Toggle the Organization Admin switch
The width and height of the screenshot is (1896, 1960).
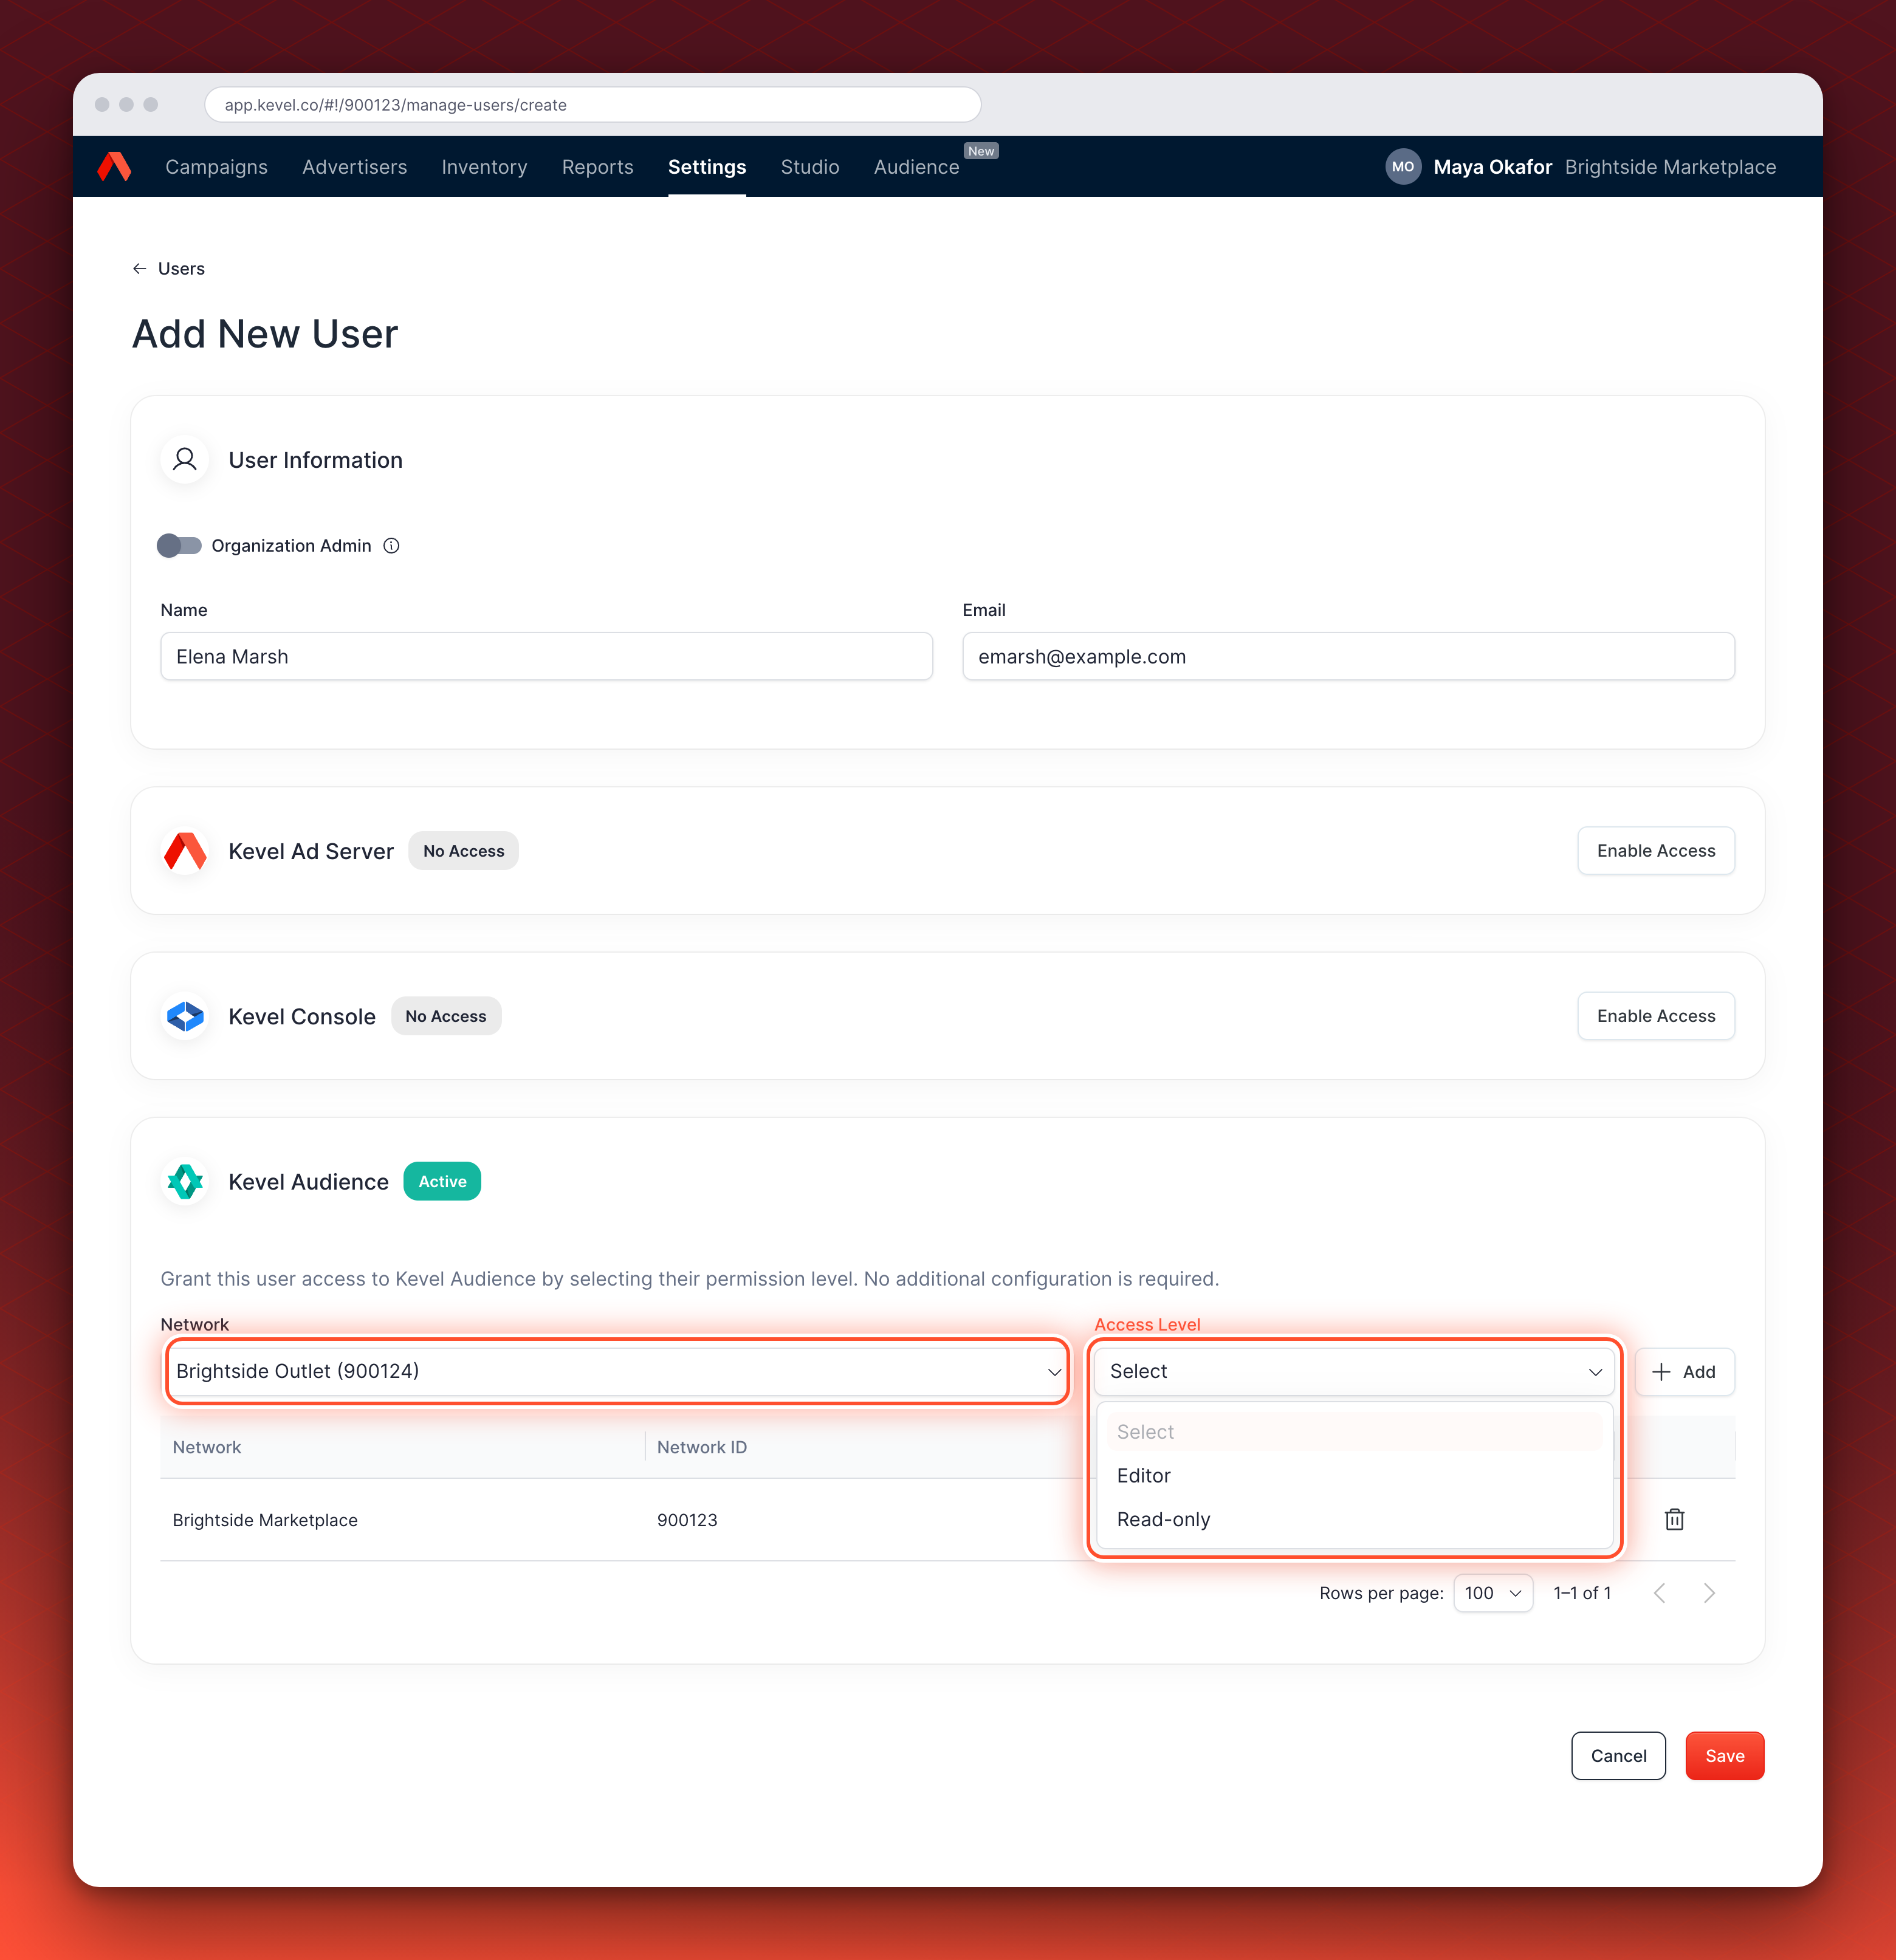click(179, 546)
